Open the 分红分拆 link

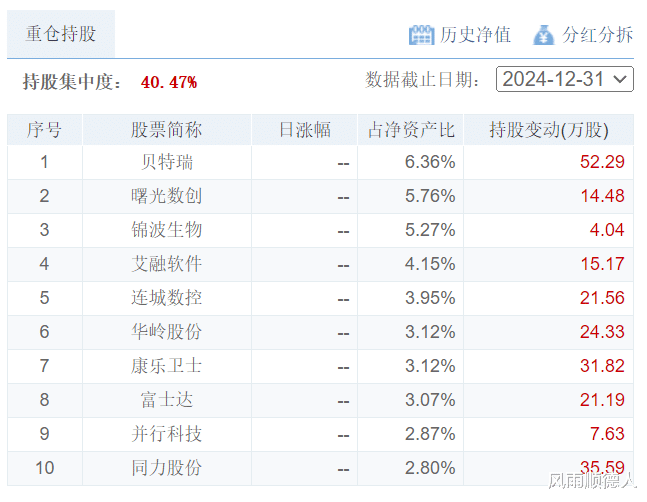[597, 35]
